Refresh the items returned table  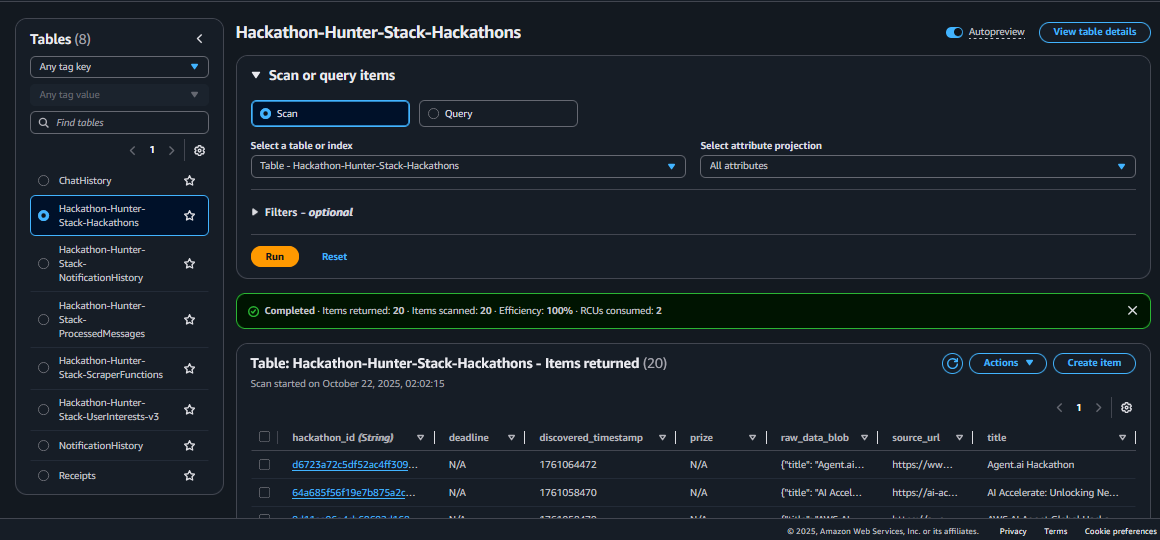pos(952,363)
